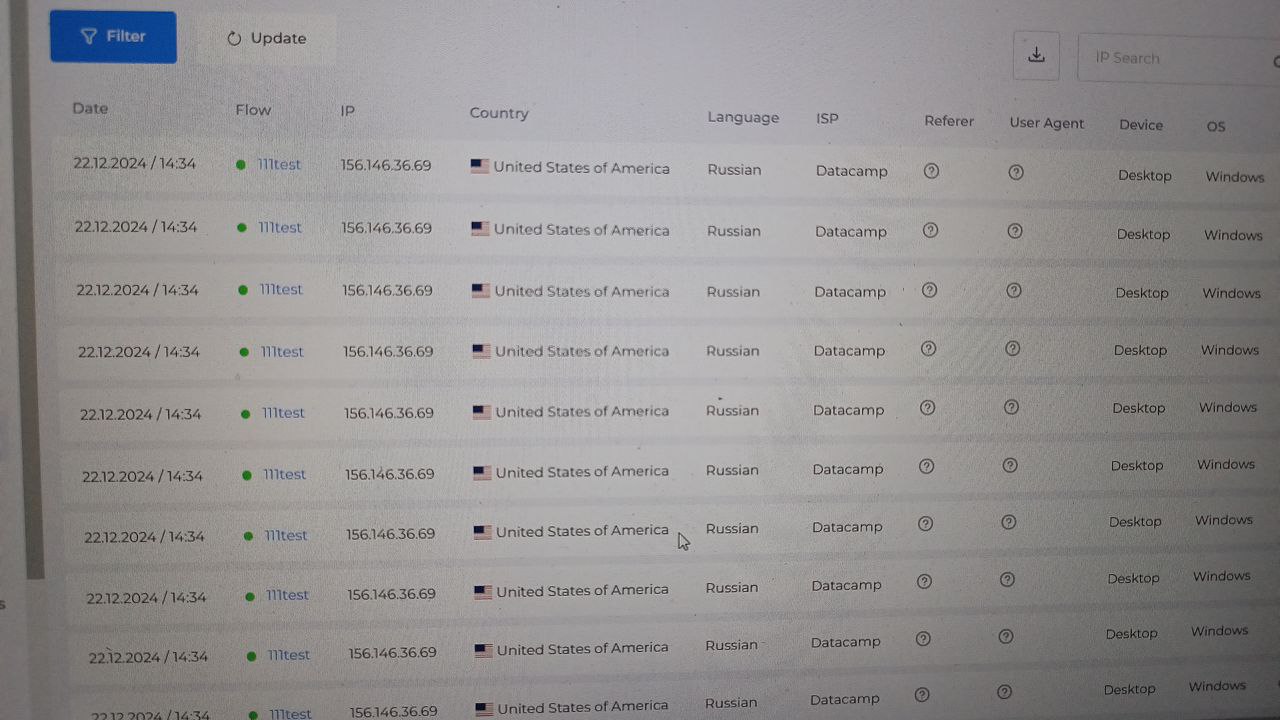Image resolution: width=1280 pixels, height=720 pixels.
Task: Open the 111test flow link in first row
Action: pos(279,165)
